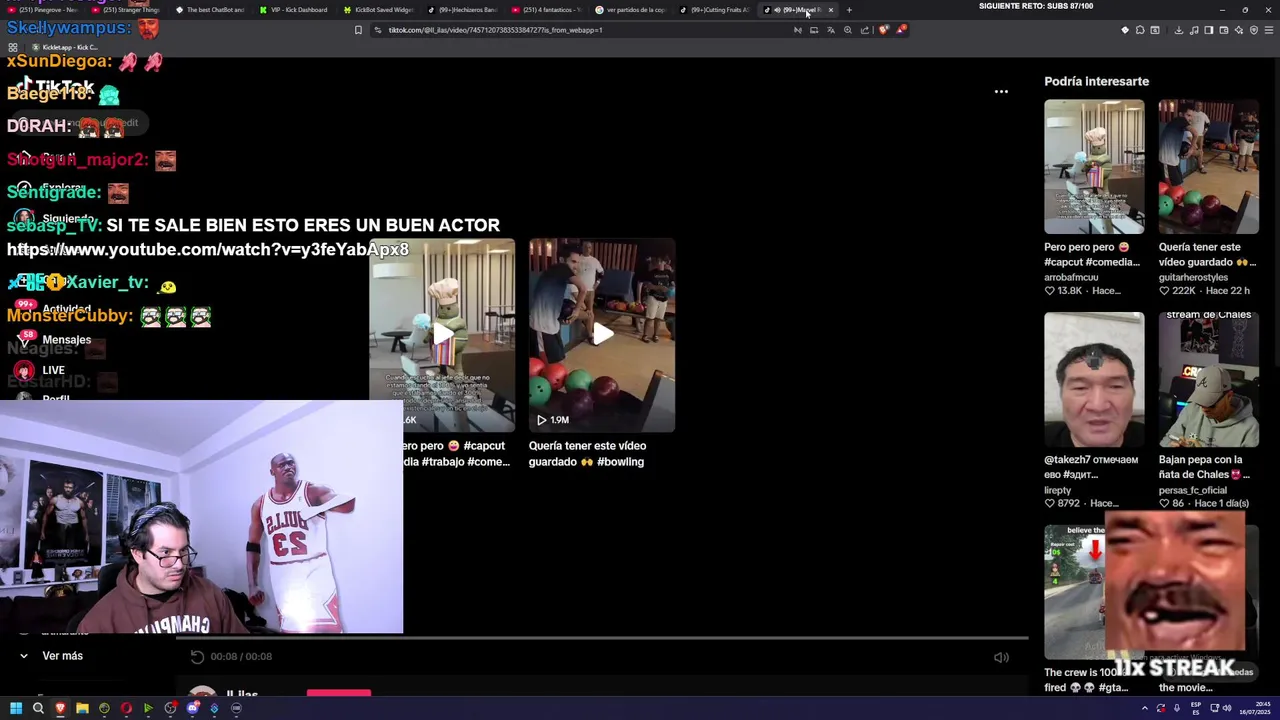Click the microphone icon in system tray
This screenshot has width=1280, height=720.
(1177, 708)
